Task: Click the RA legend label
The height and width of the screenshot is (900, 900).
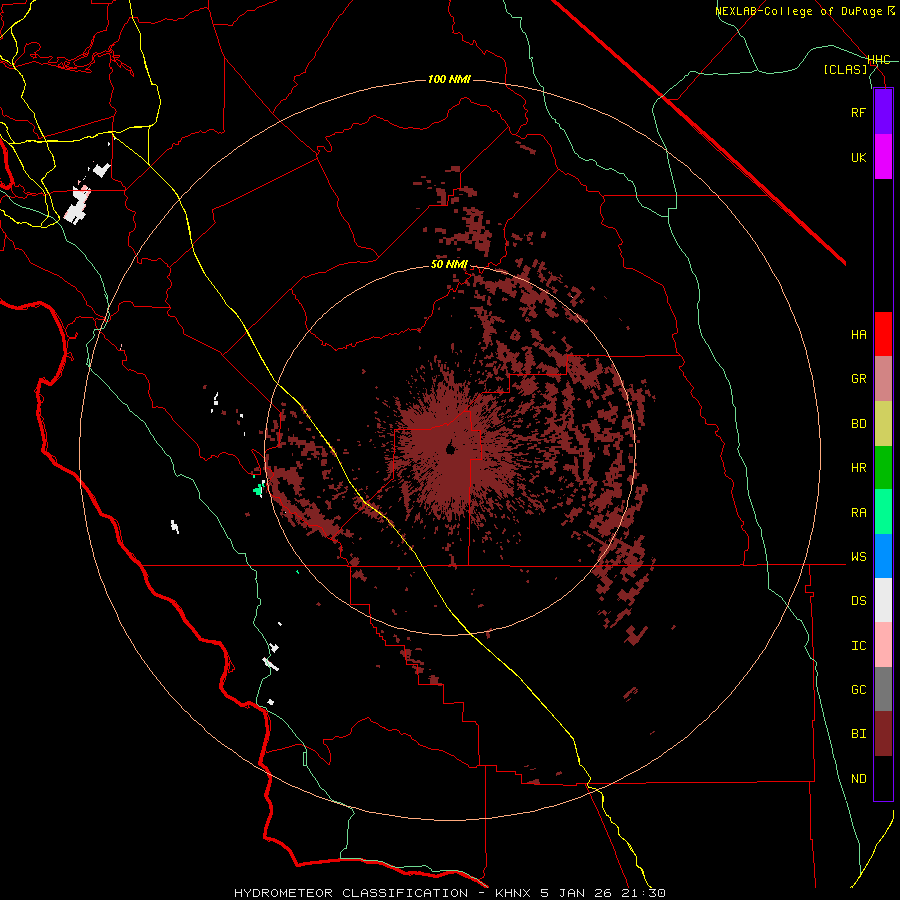Action: (858, 512)
